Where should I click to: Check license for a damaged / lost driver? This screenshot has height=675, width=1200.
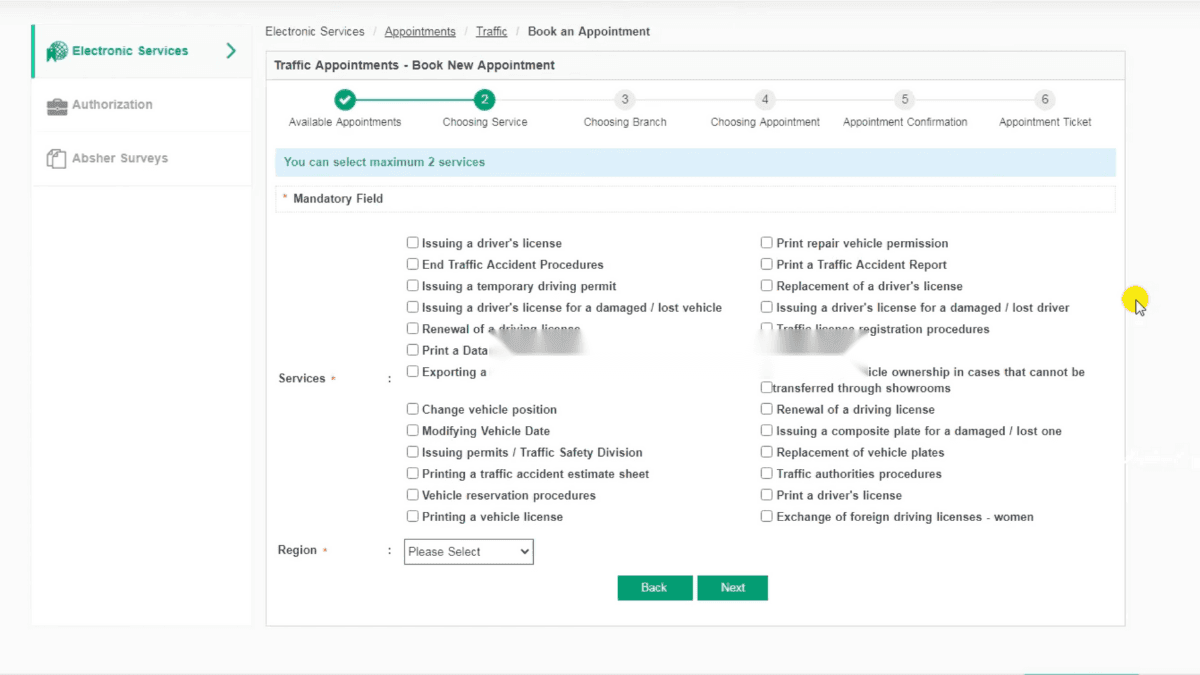pos(767,308)
